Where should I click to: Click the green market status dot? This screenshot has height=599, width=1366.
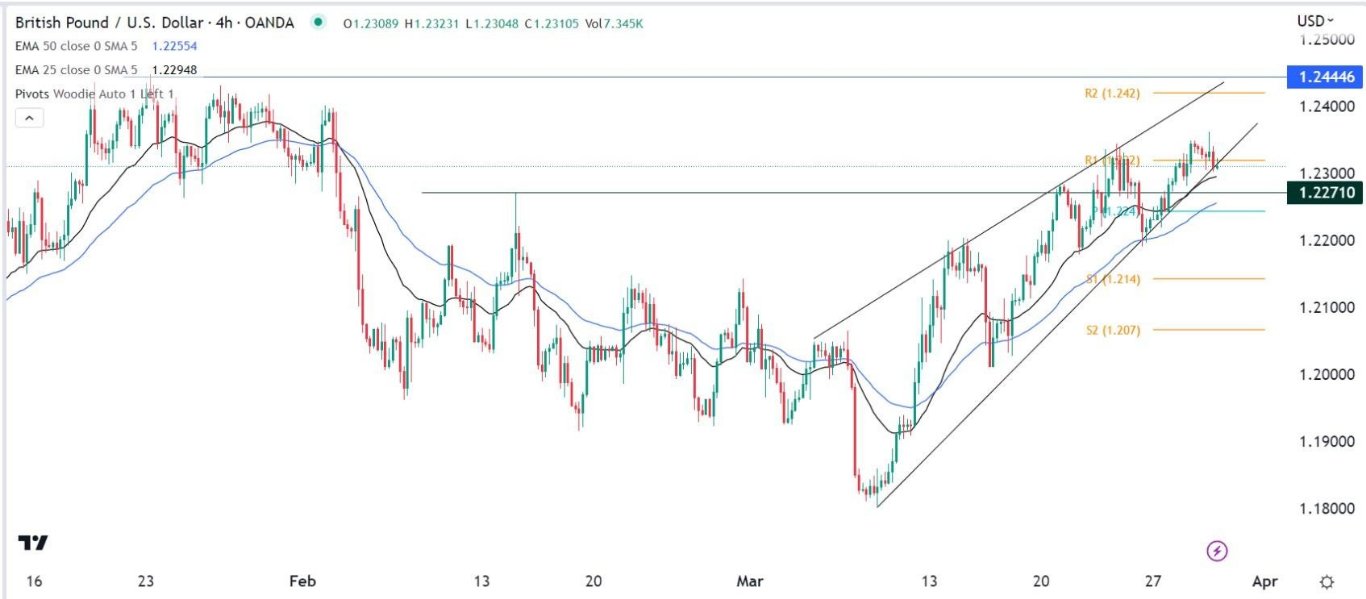(x=318, y=21)
